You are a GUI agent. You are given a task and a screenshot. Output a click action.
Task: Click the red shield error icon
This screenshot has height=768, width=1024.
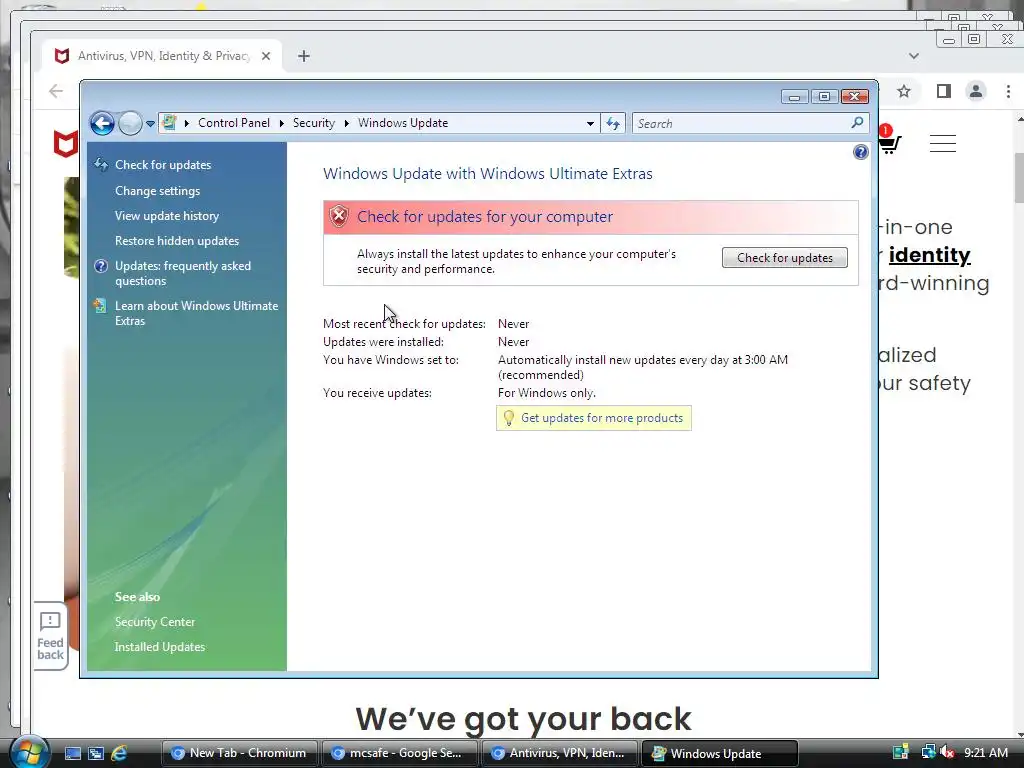tap(338, 216)
